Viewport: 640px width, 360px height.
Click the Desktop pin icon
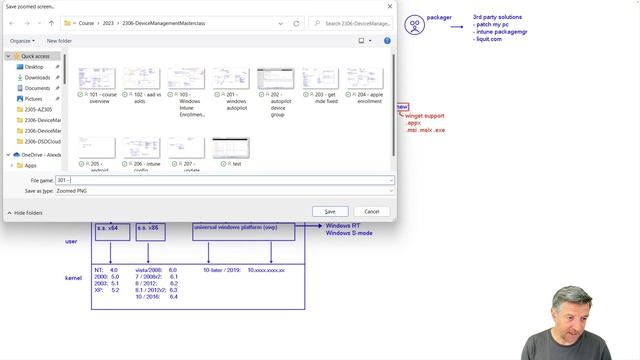click(x=58, y=67)
